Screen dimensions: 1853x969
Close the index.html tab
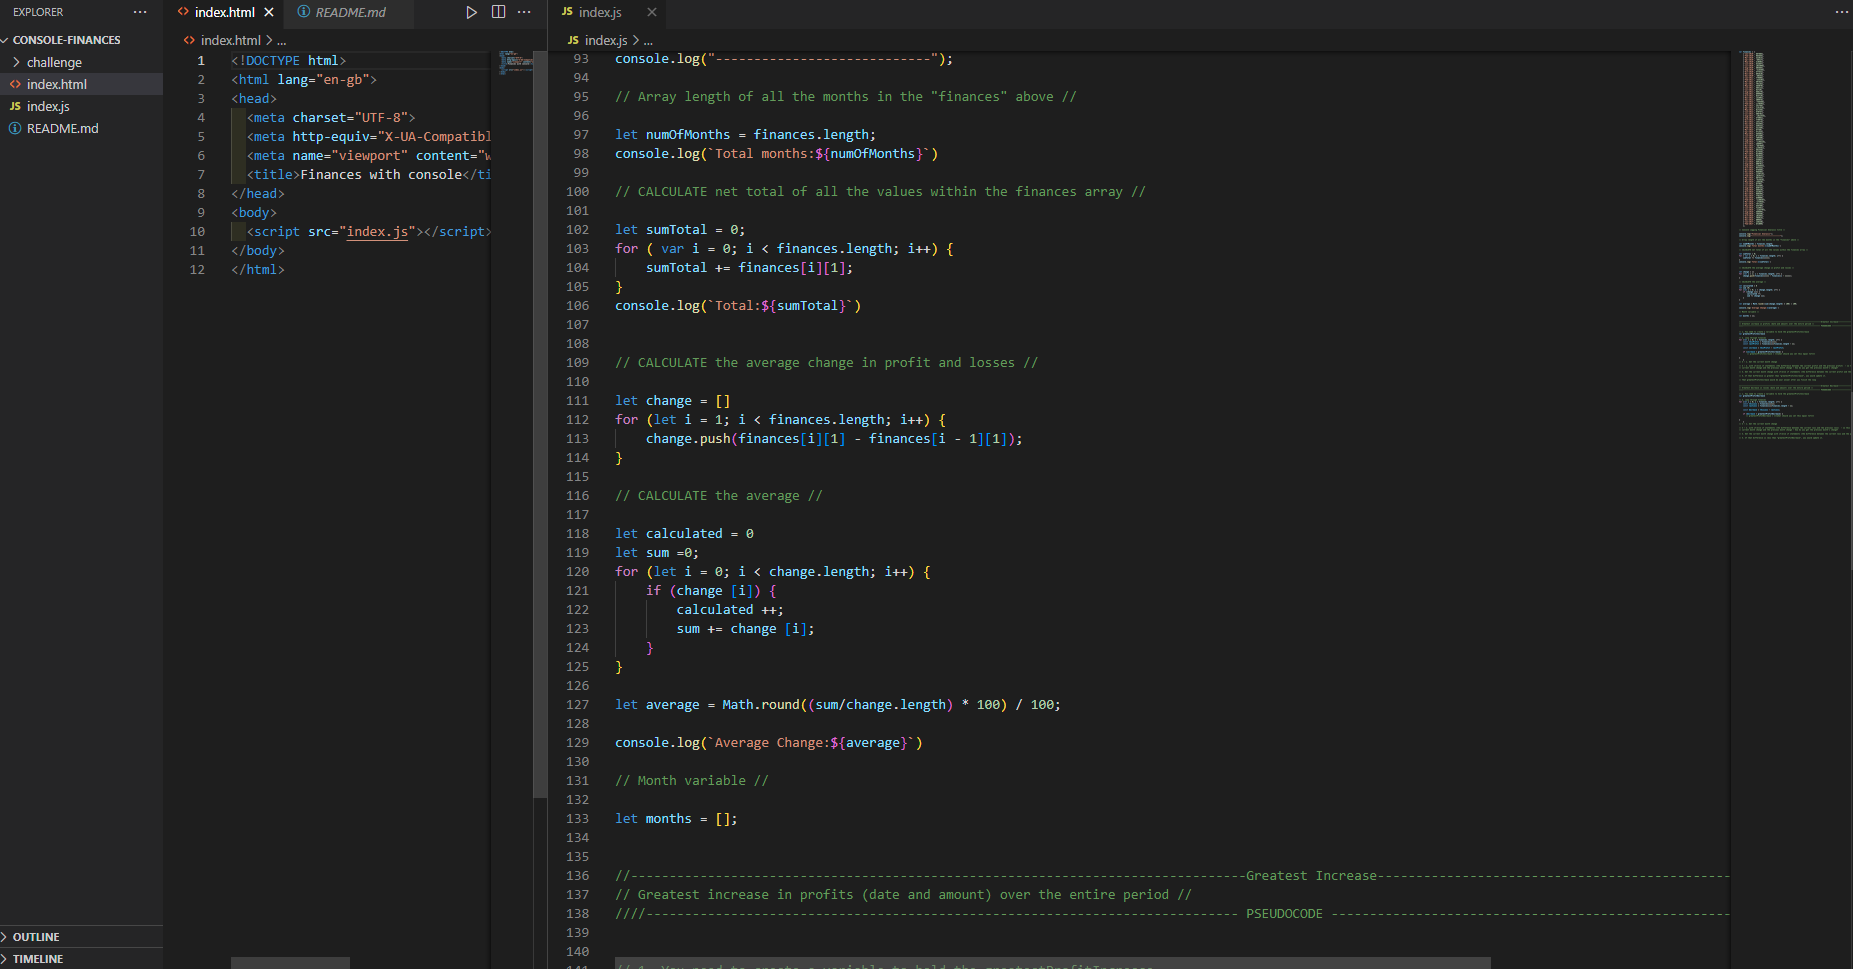click(268, 12)
